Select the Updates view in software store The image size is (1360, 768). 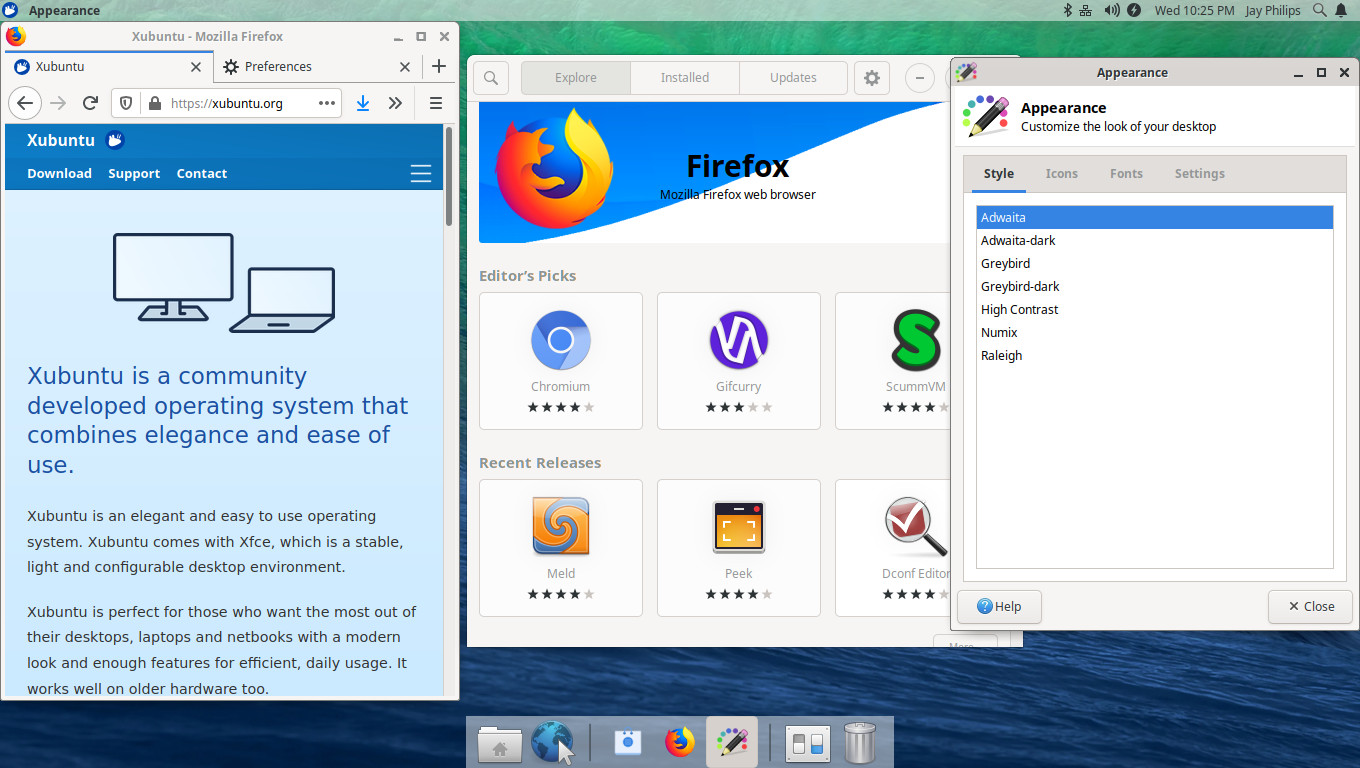click(x=793, y=78)
